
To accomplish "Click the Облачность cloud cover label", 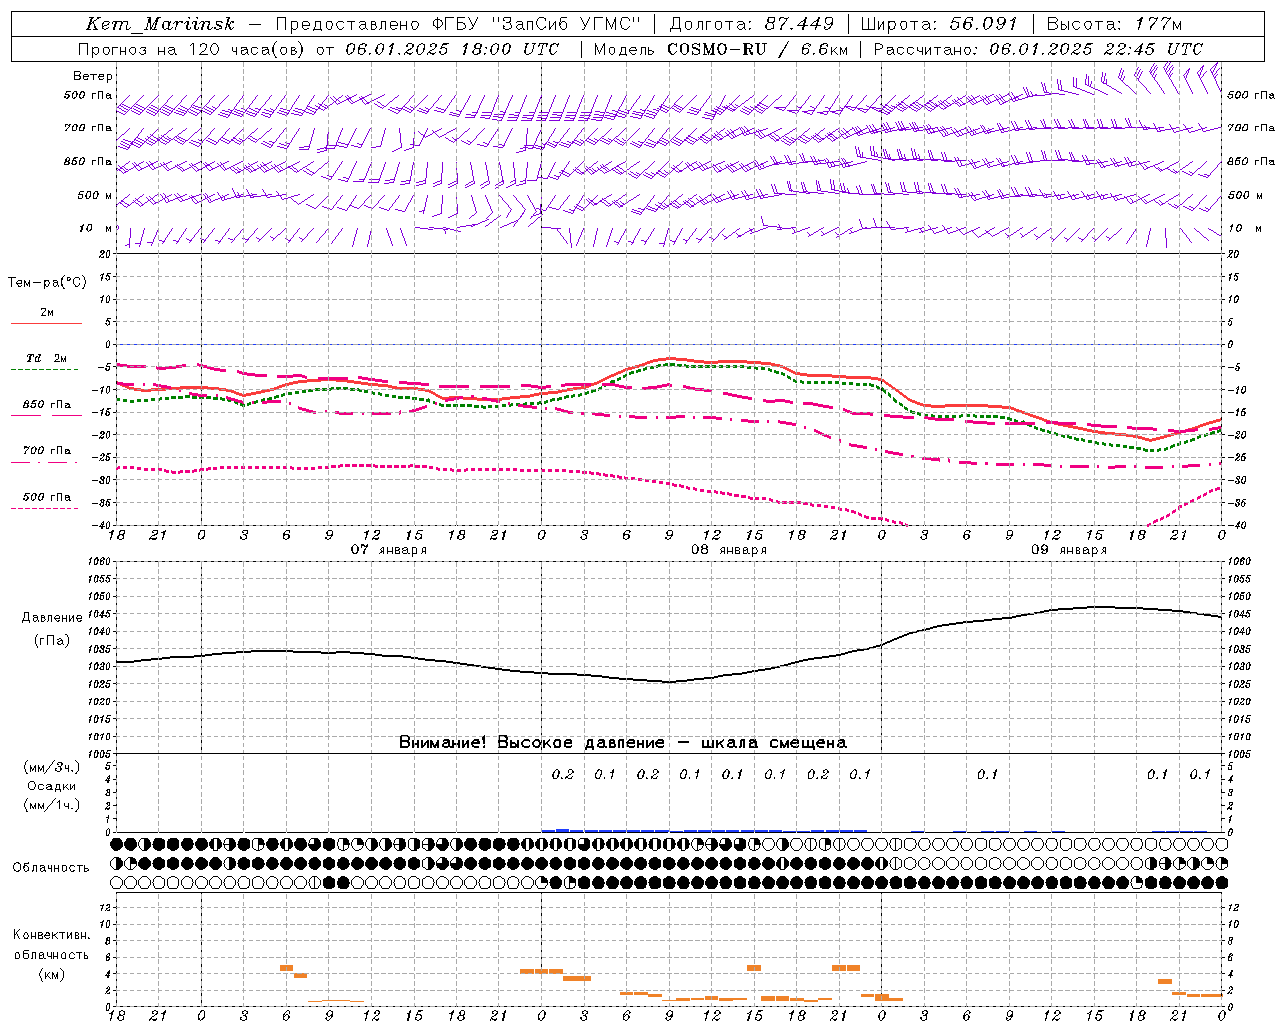I will pos(51,867).
